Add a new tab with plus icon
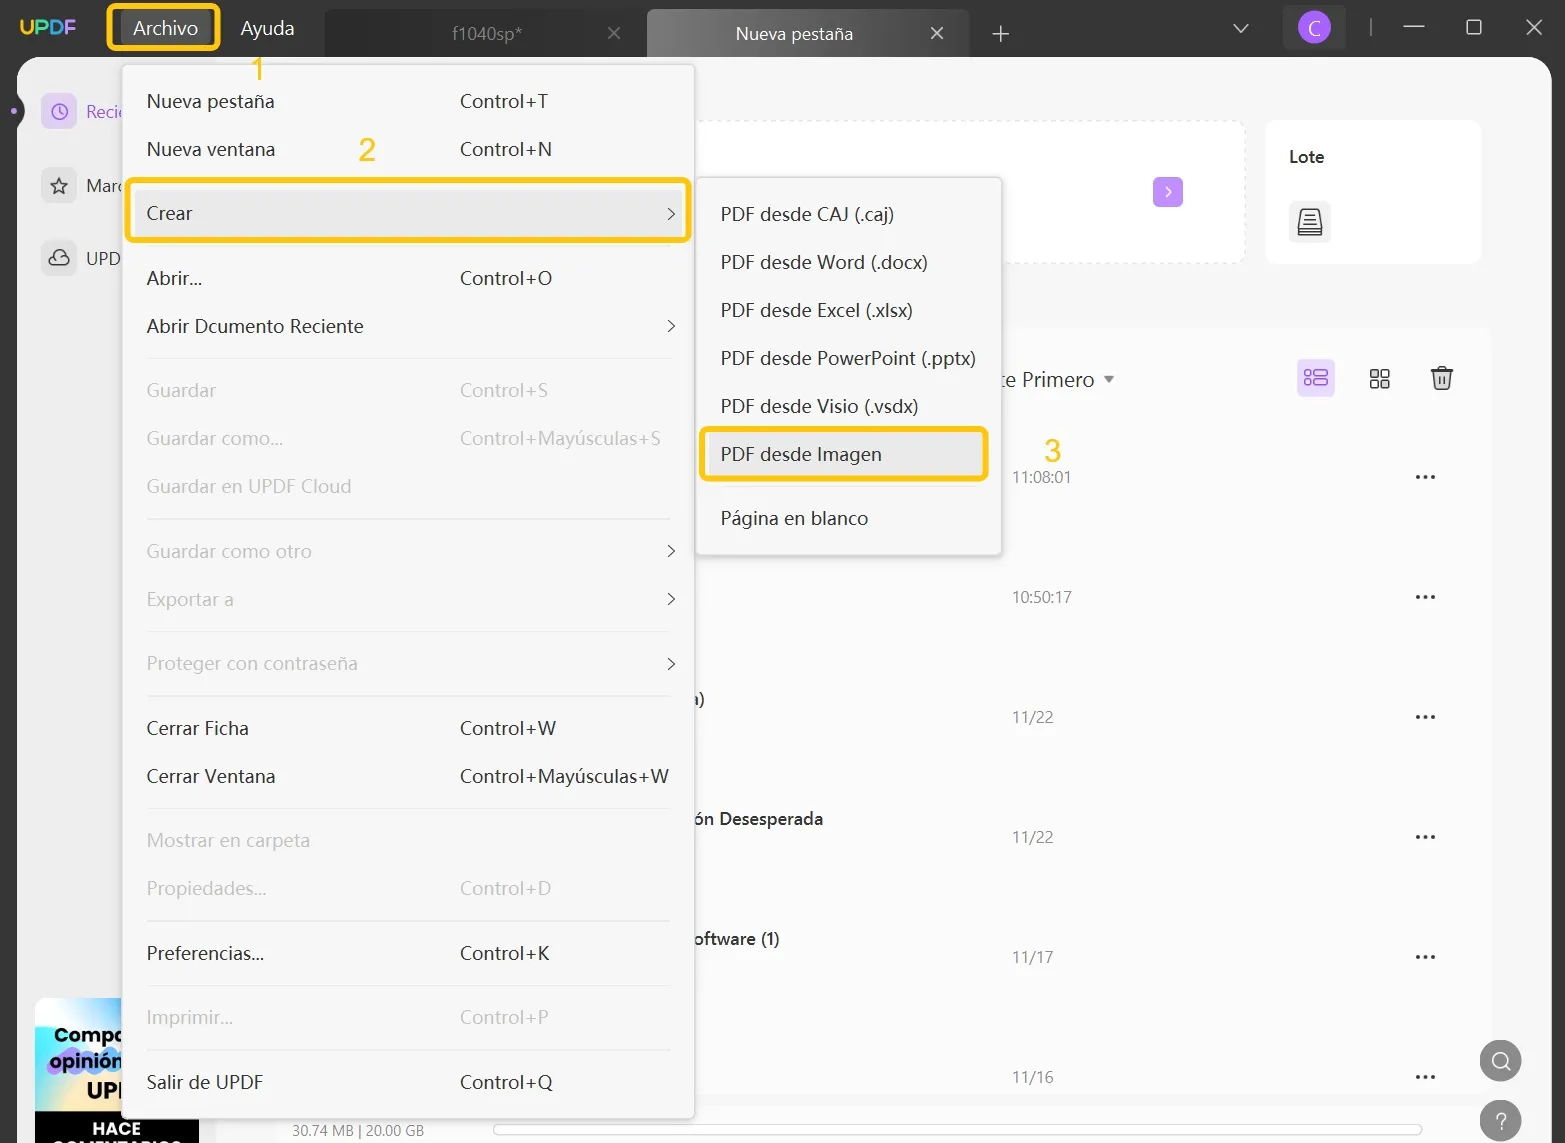 click(x=1000, y=34)
